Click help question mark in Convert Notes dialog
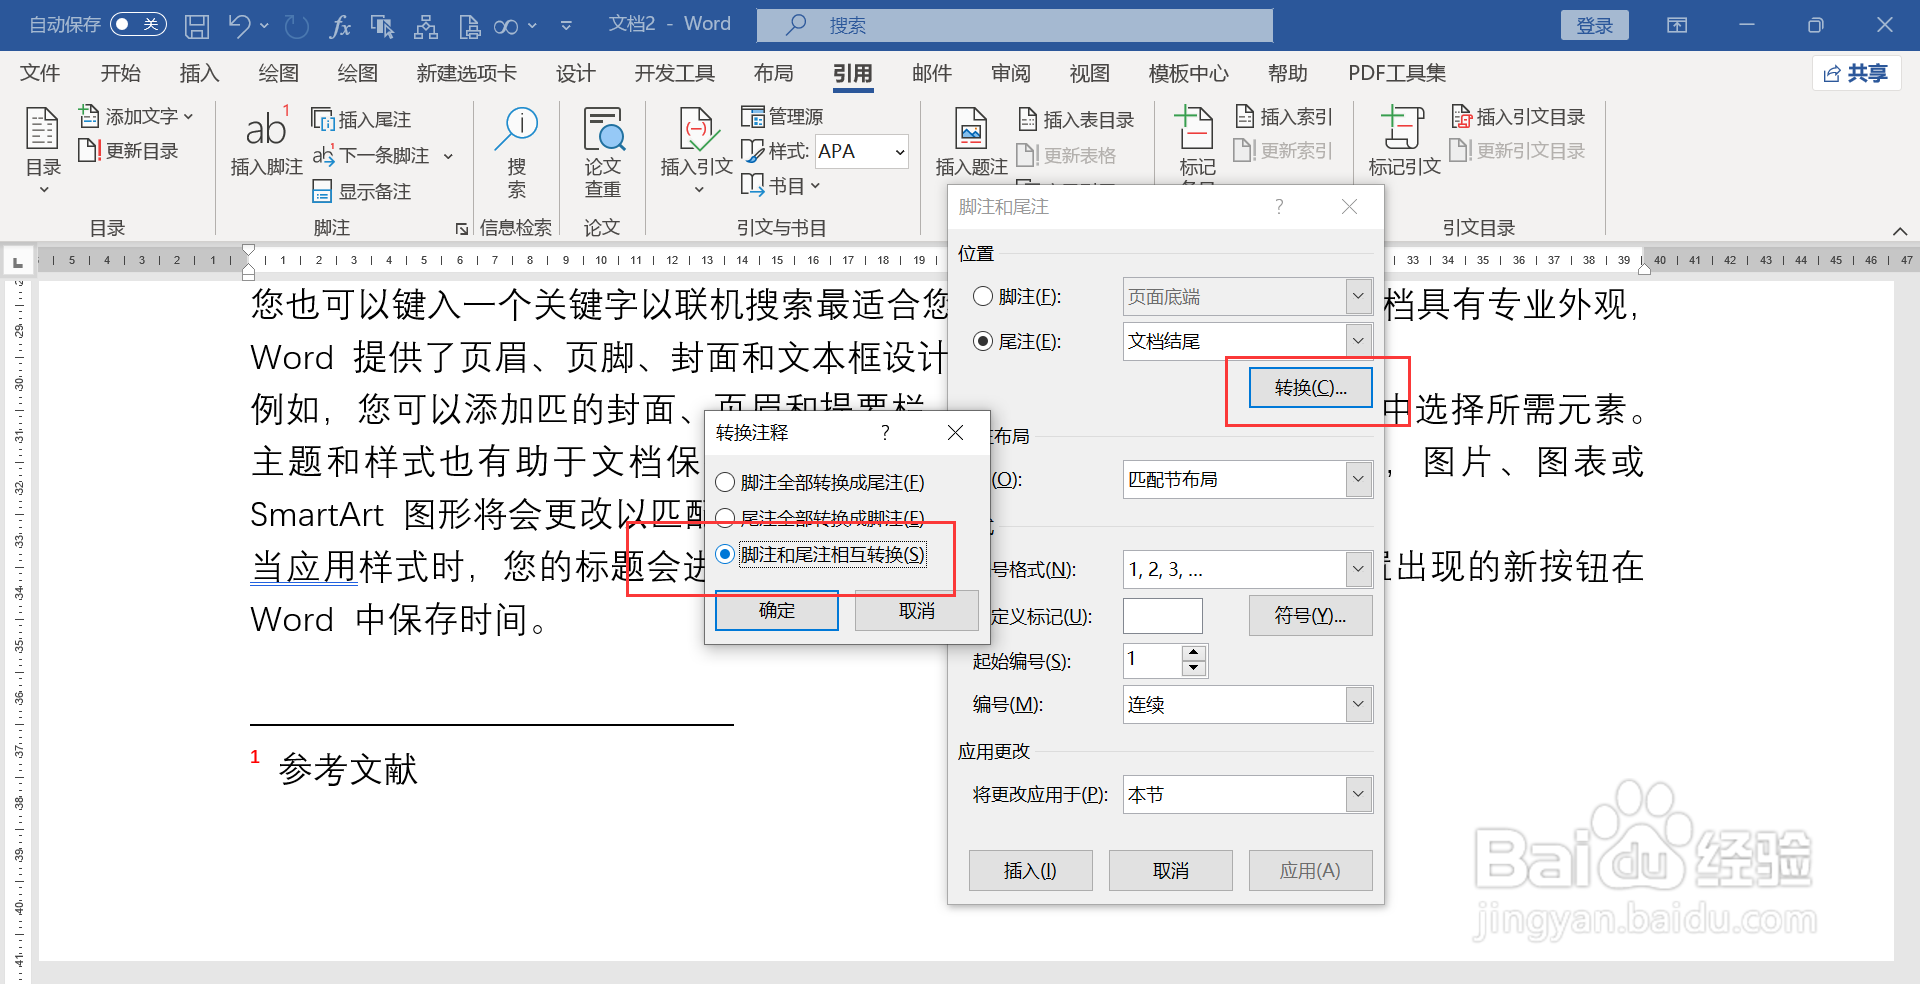The image size is (1920, 984). [x=885, y=432]
